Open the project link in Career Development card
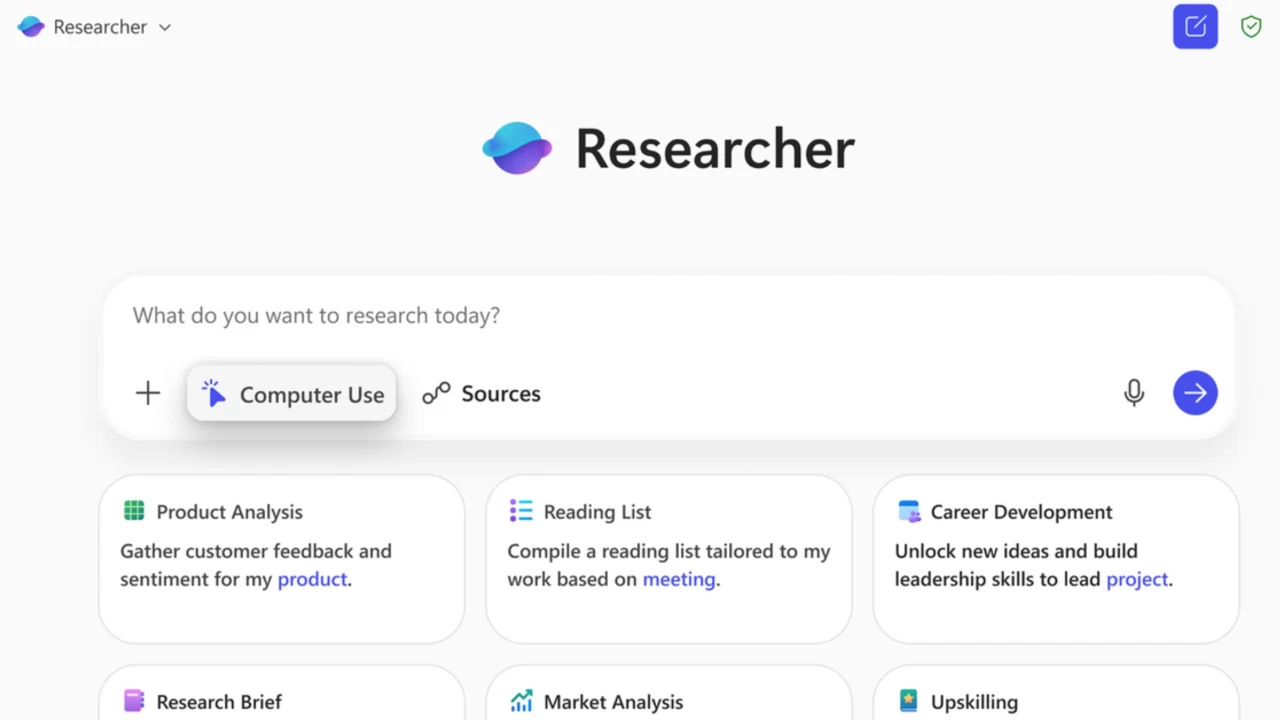The image size is (1280, 720). click(1137, 579)
